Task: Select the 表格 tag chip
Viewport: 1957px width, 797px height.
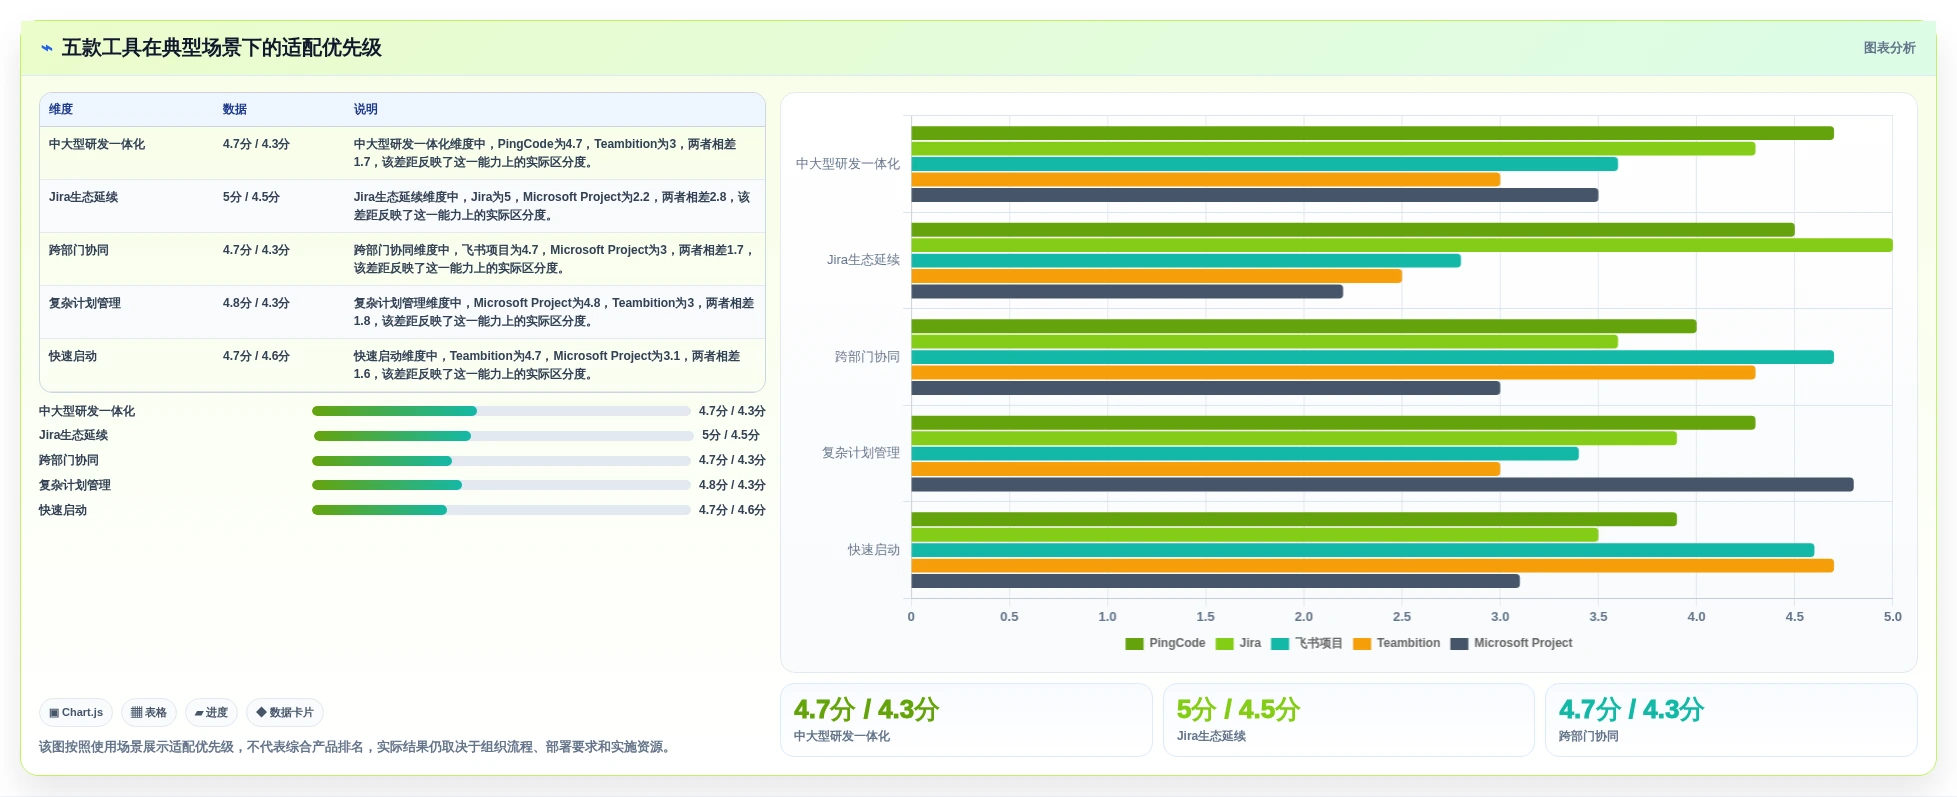Action: (149, 712)
